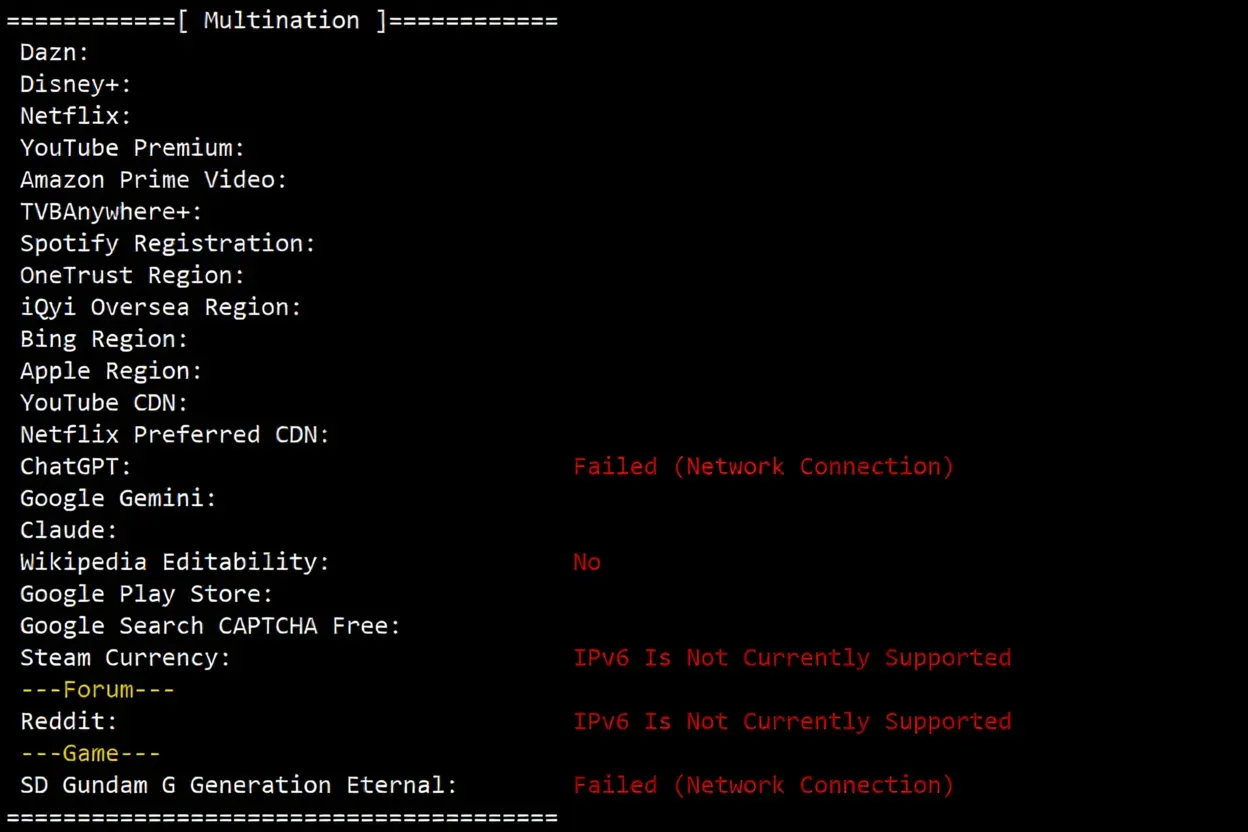This screenshot has height=832, width=1248.
Task: Select the Netflix Preferred CDN: line
Action: [174, 435]
